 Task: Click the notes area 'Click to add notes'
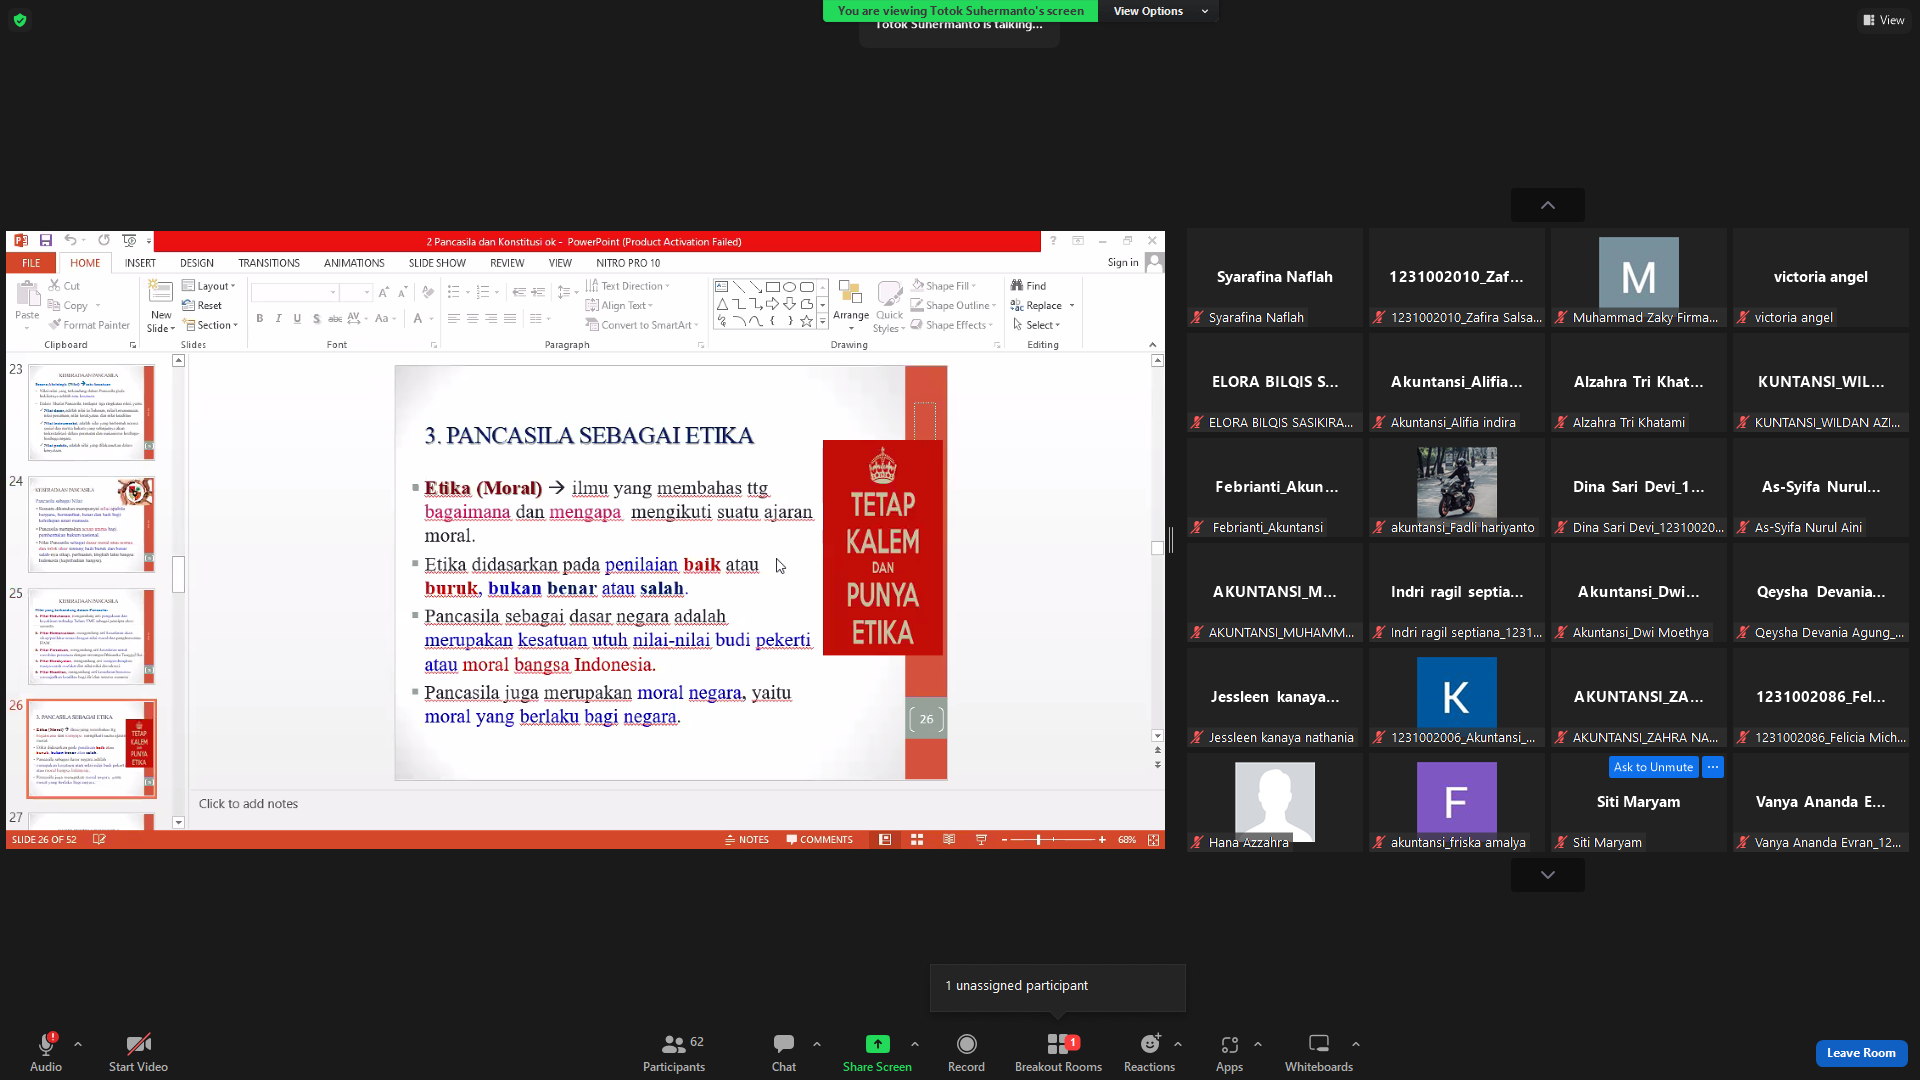coord(248,804)
